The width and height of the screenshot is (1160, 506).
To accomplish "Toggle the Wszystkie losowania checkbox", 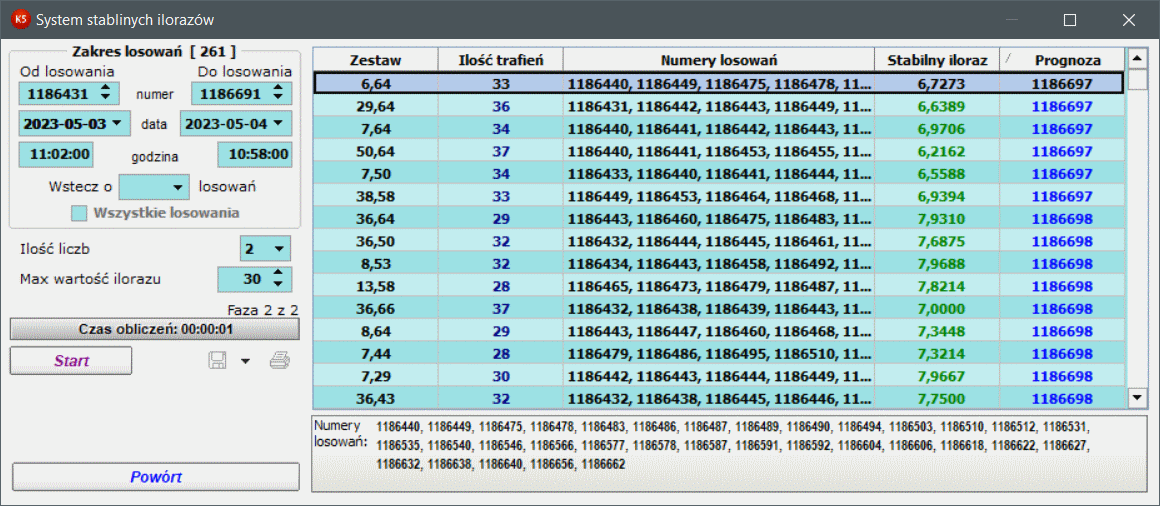I will (x=78, y=214).
